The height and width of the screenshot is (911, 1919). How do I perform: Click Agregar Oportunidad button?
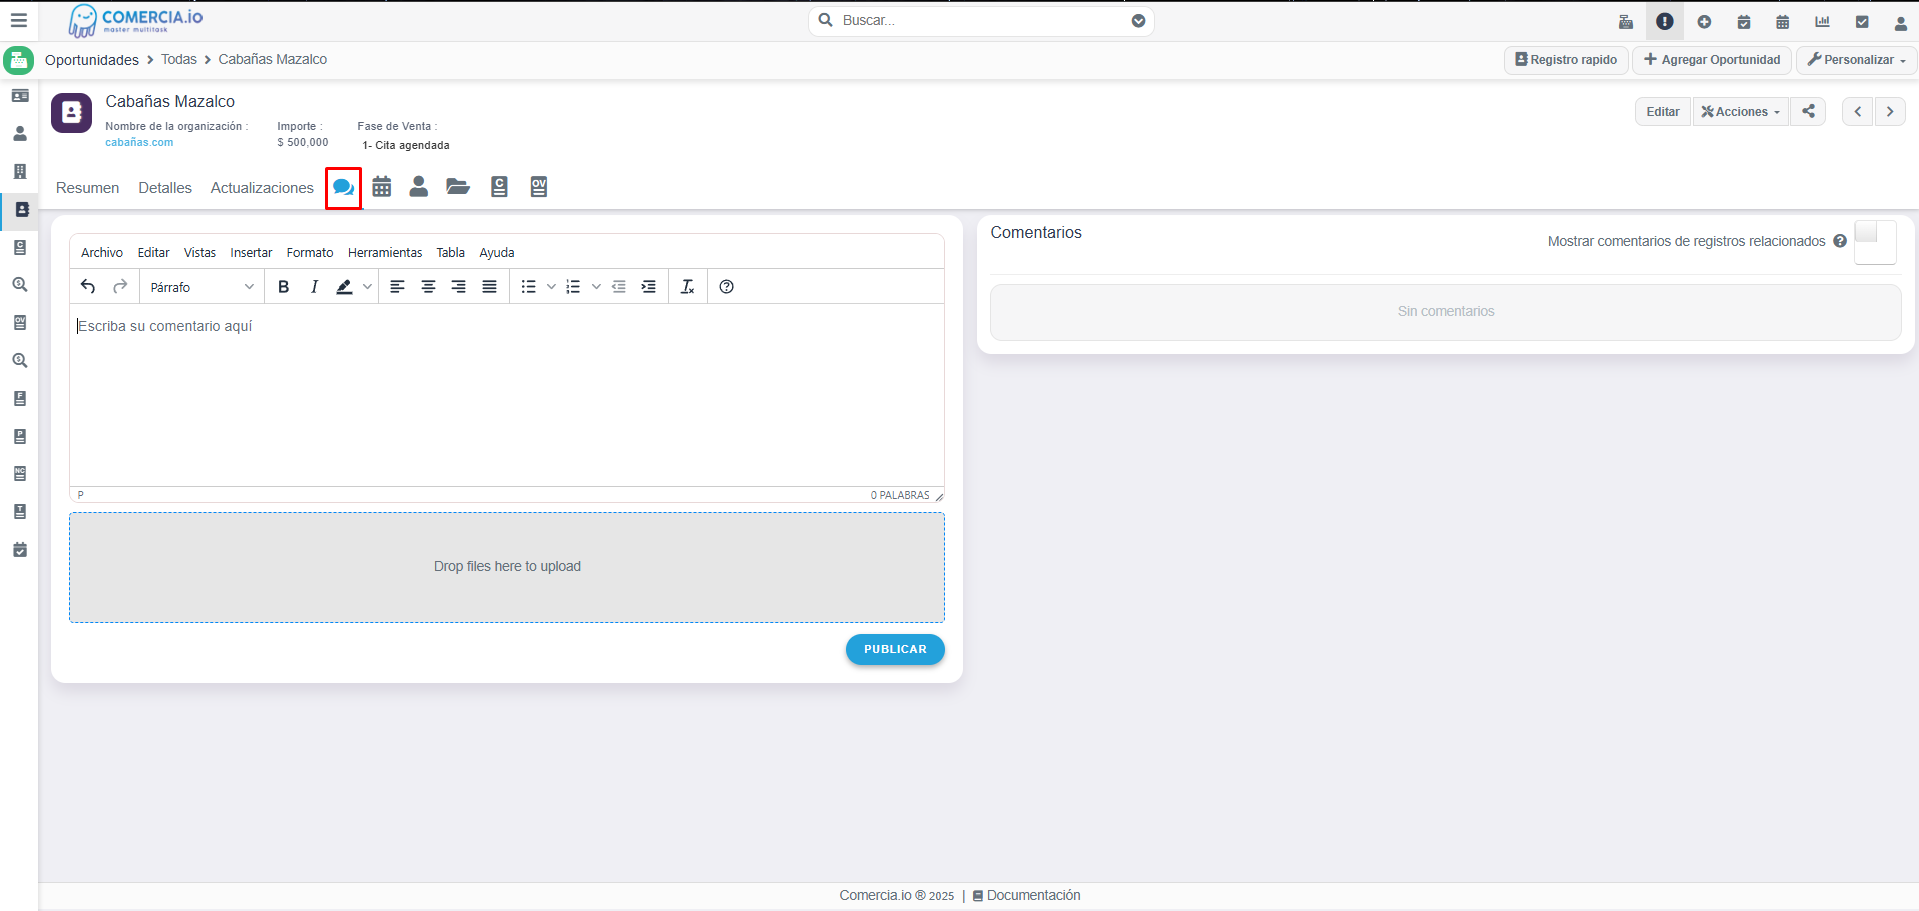coord(1711,60)
